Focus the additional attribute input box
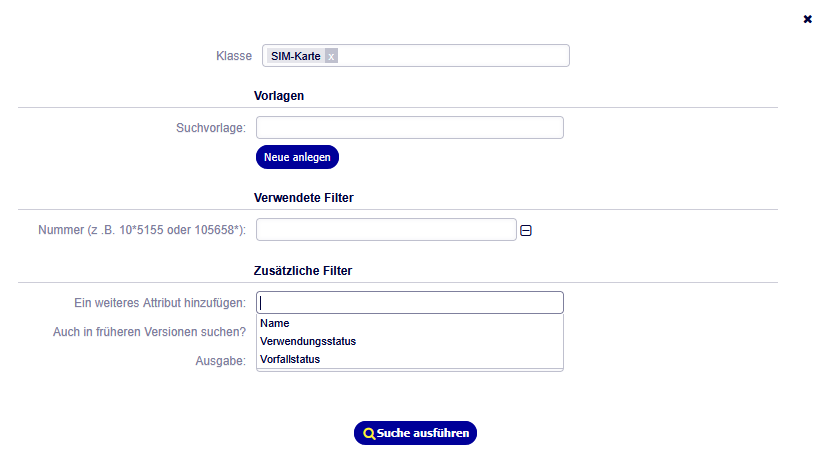The image size is (826, 452). tap(410, 302)
